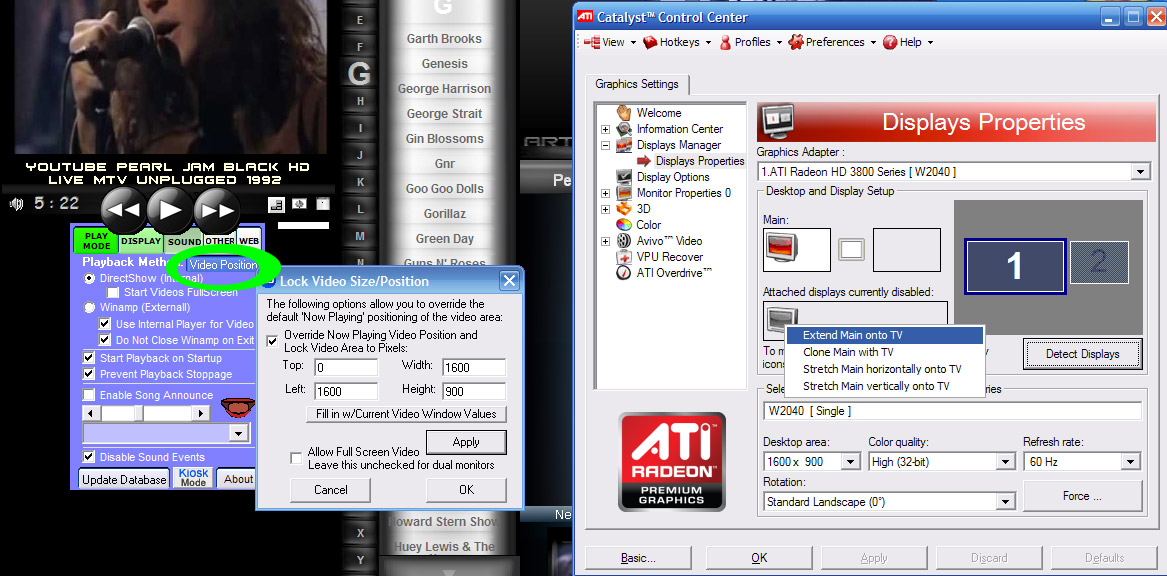Open the Refresh rate dropdown
The image size is (1167, 576).
pos(1132,462)
